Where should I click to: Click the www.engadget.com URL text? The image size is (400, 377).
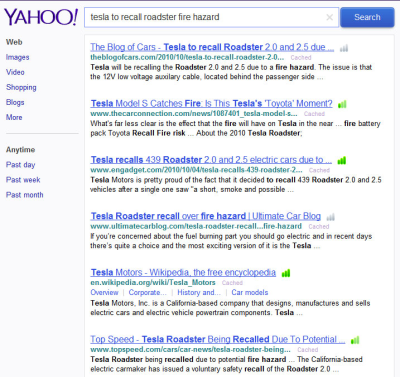tap(196, 170)
